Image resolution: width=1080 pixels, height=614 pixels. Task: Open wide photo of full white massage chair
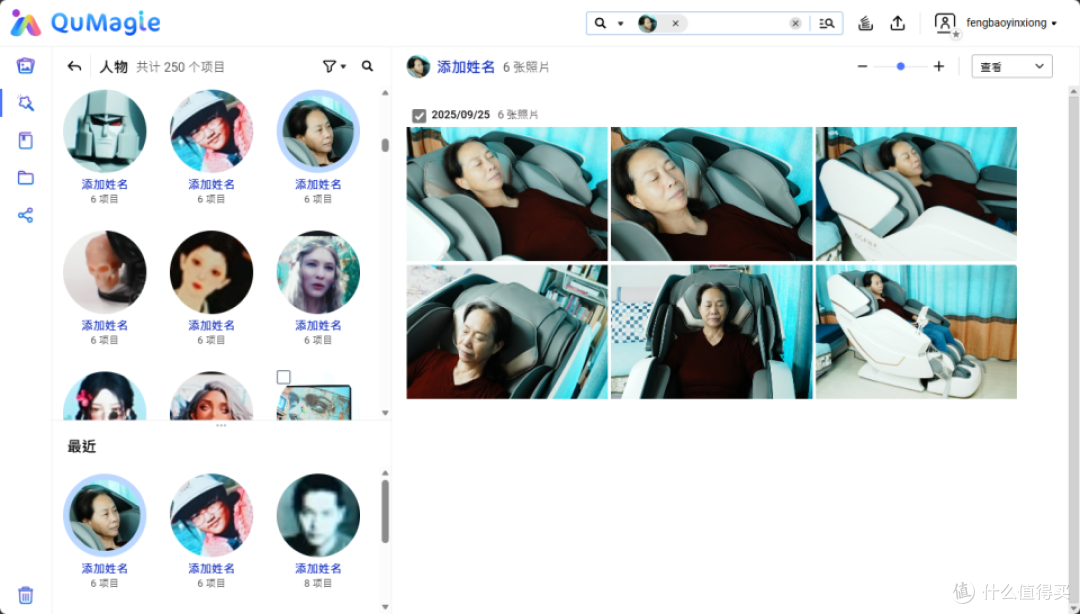916,332
